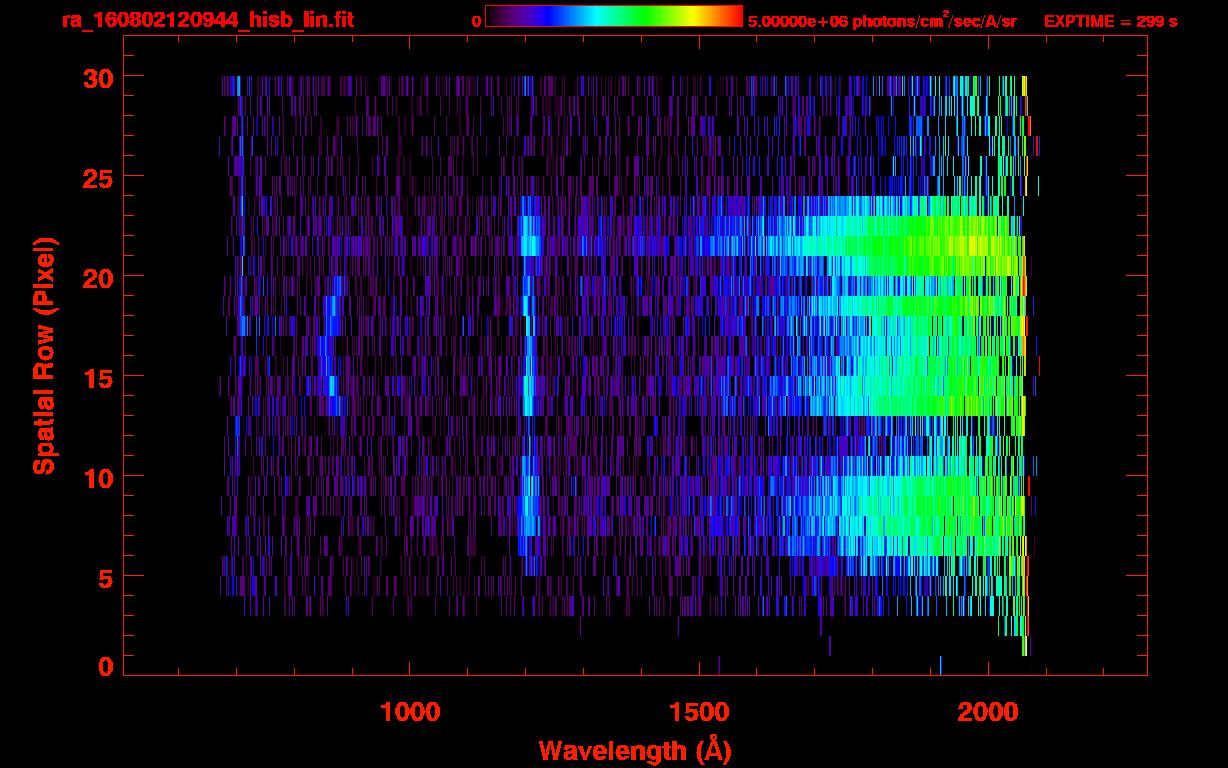
Task: Click the y-axis tick label 10
Action: point(99,477)
